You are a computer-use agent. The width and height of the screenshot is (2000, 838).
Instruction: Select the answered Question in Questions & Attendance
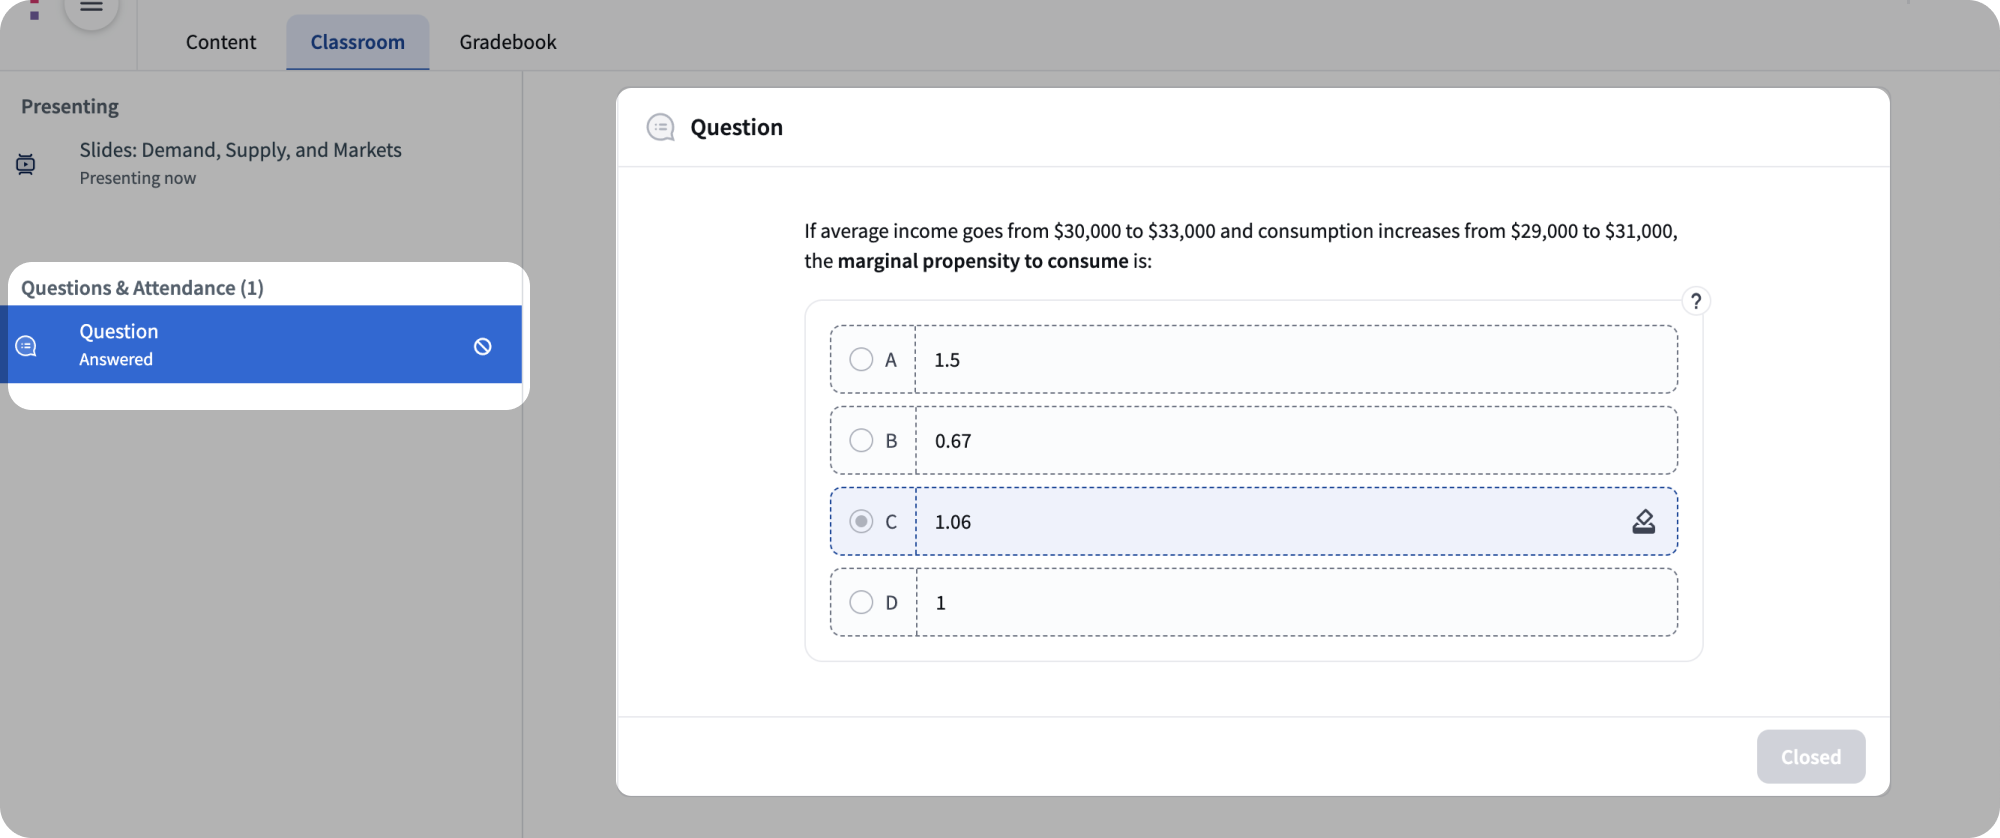tap(265, 345)
